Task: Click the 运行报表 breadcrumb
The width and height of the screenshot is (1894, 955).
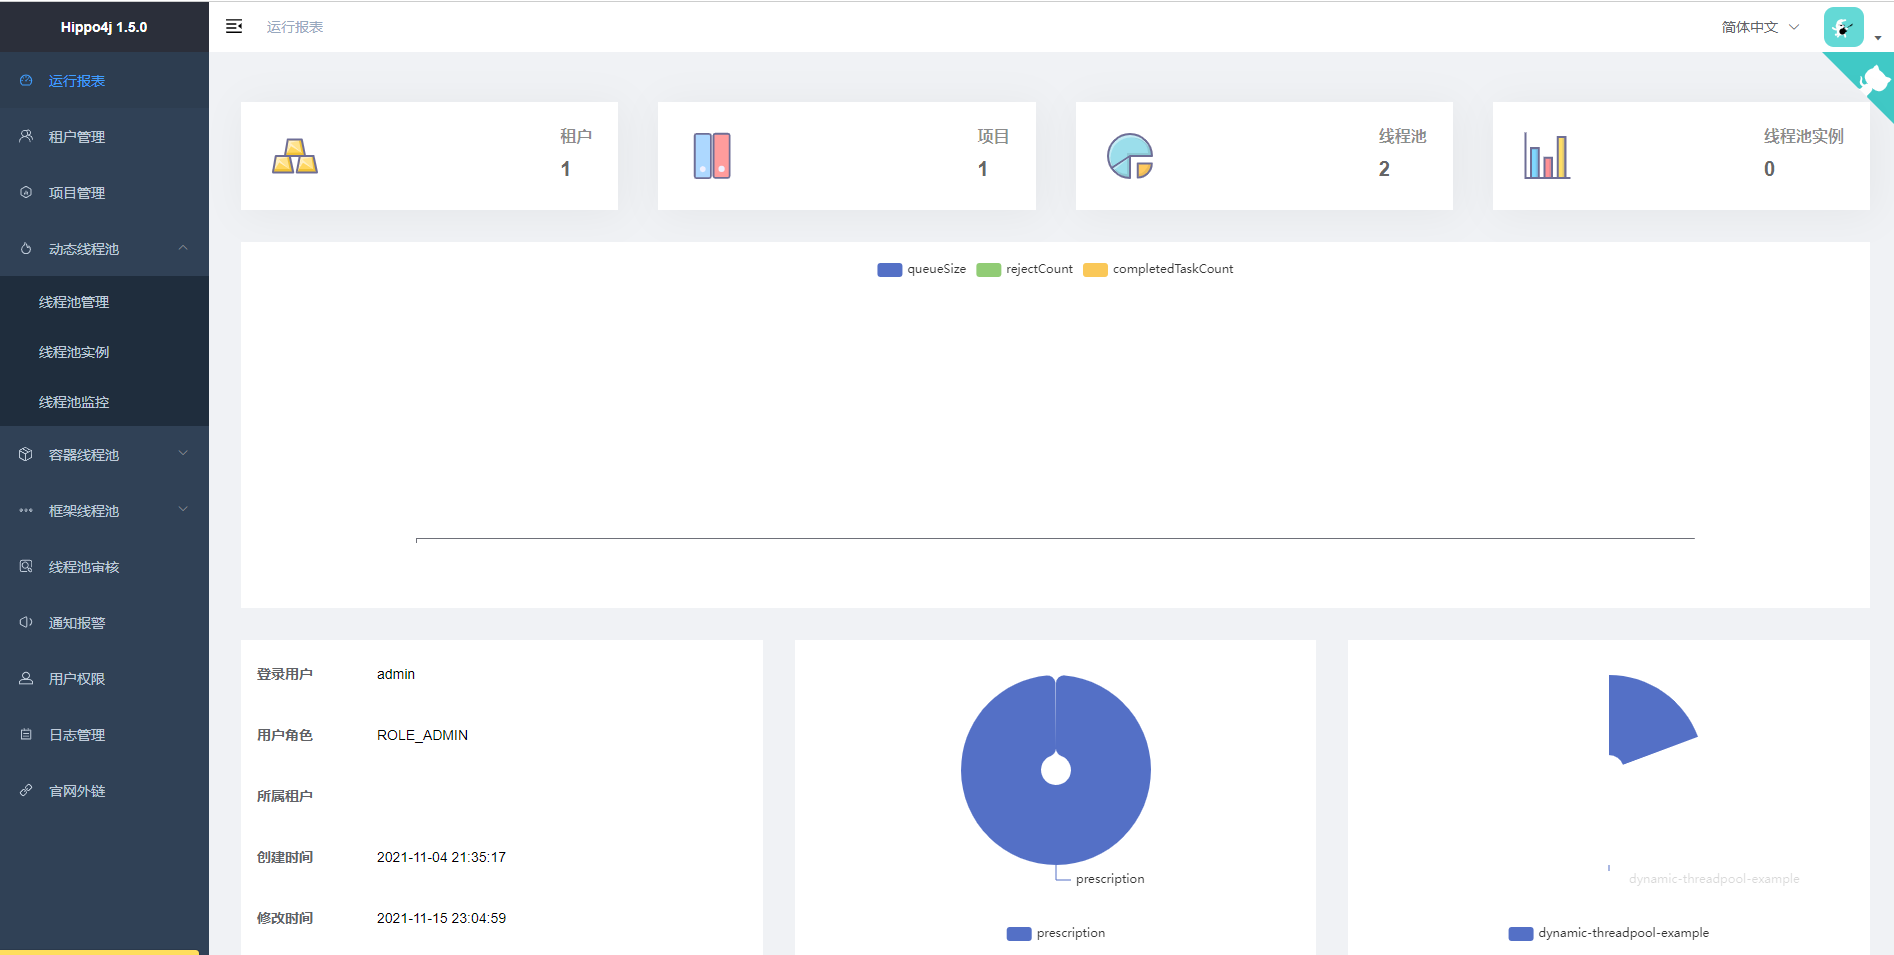Action: tap(295, 27)
